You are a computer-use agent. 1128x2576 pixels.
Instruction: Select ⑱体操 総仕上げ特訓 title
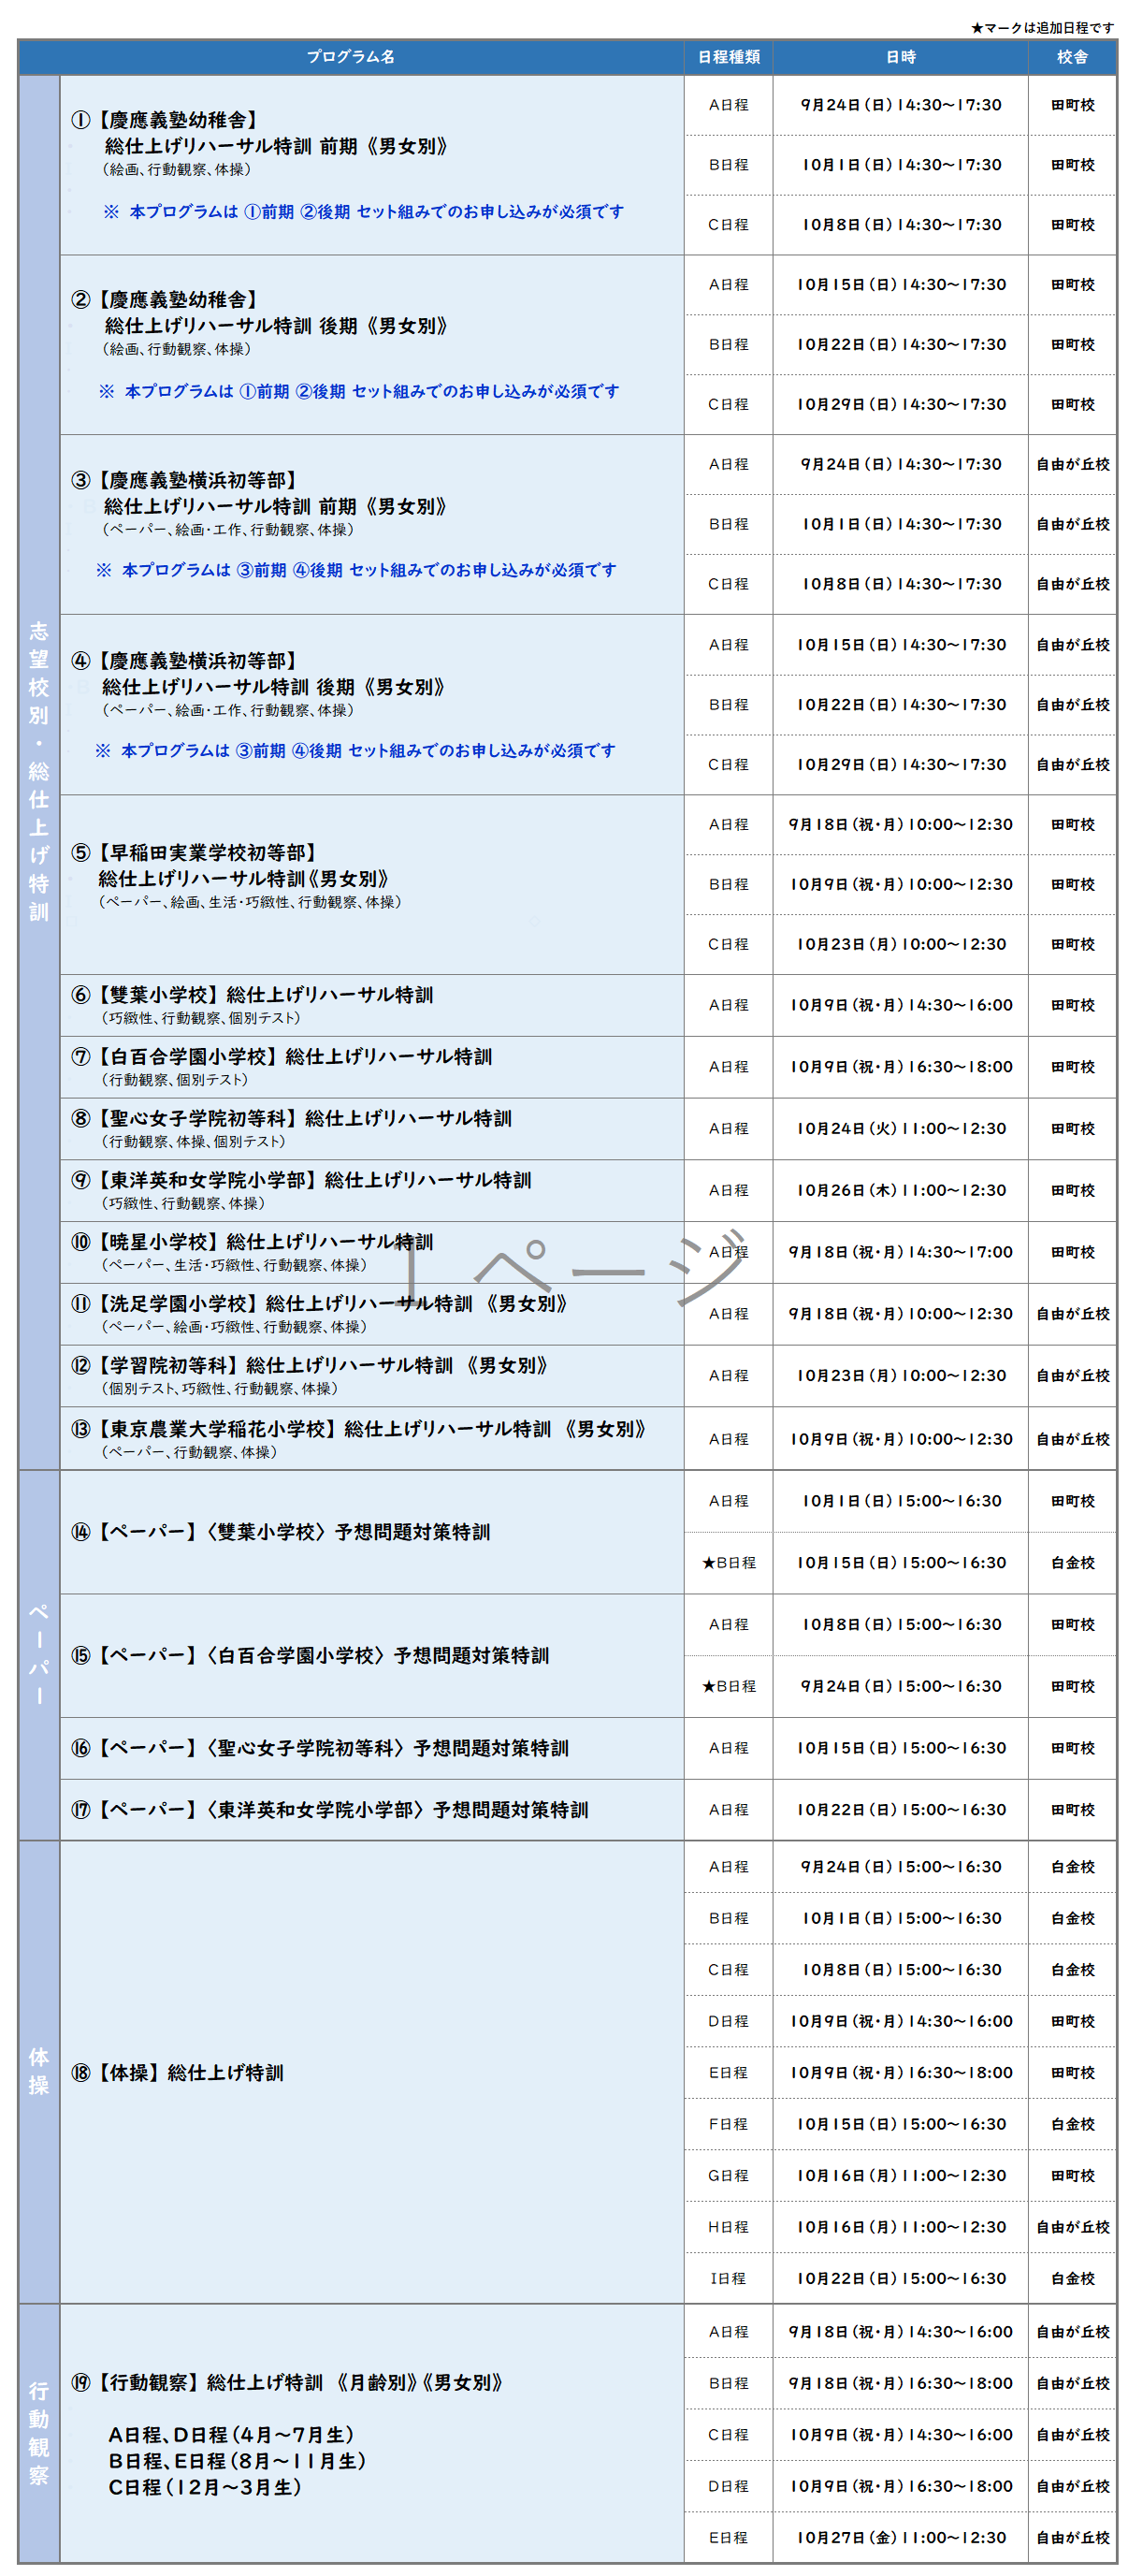point(177,2072)
